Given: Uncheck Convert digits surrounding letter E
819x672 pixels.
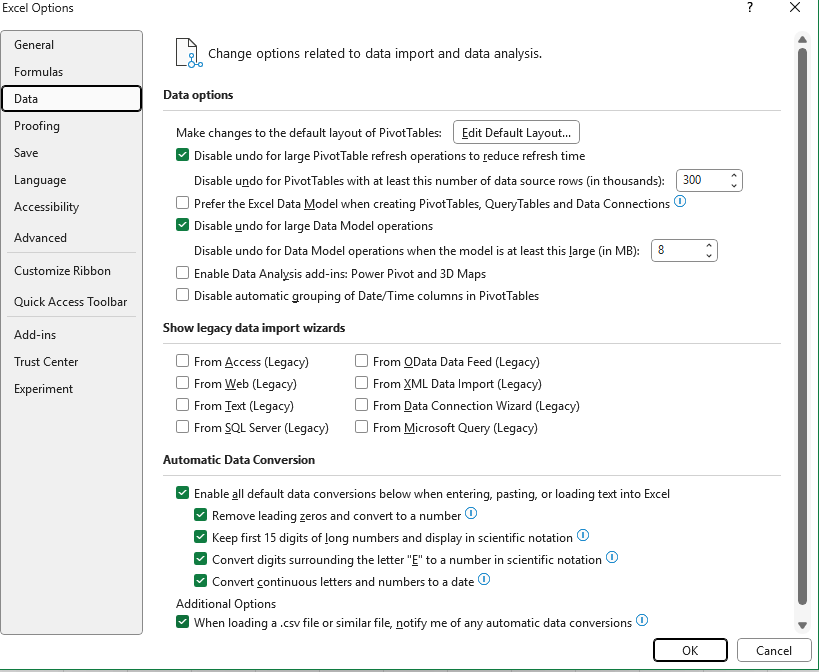Looking at the screenshot, I should [x=201, y=559].
